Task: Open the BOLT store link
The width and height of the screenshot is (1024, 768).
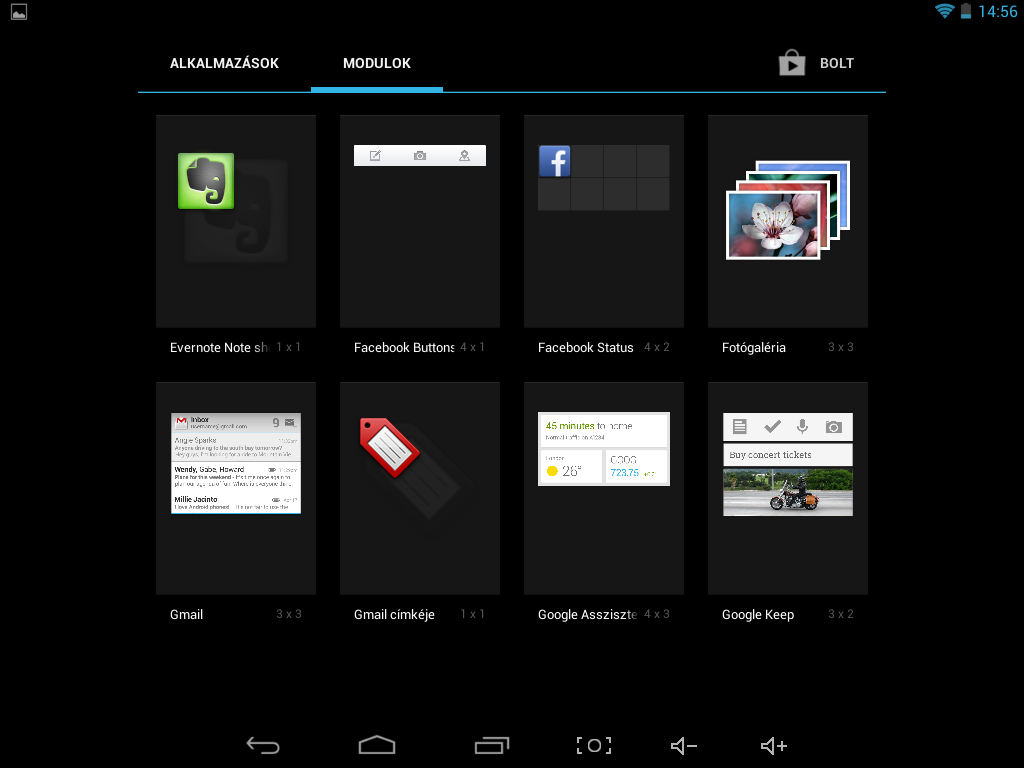Action: coord(836,63)
